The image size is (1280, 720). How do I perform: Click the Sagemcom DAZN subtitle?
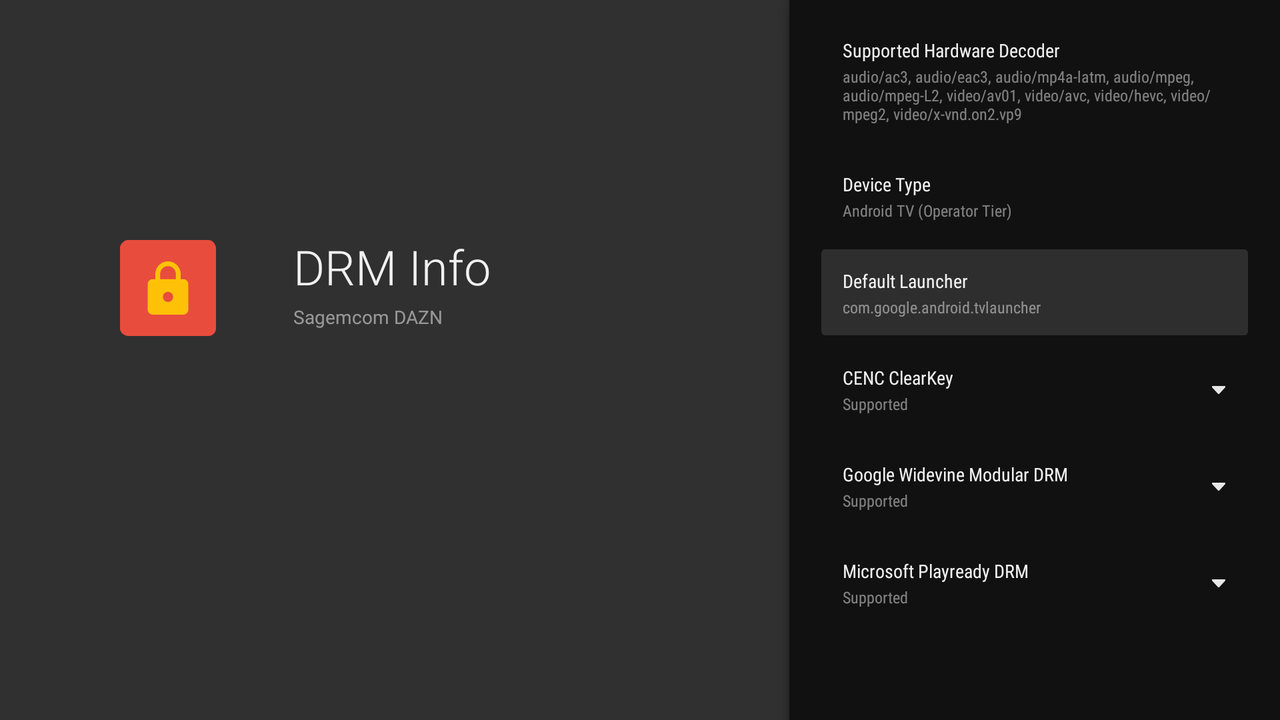(367, 318)
